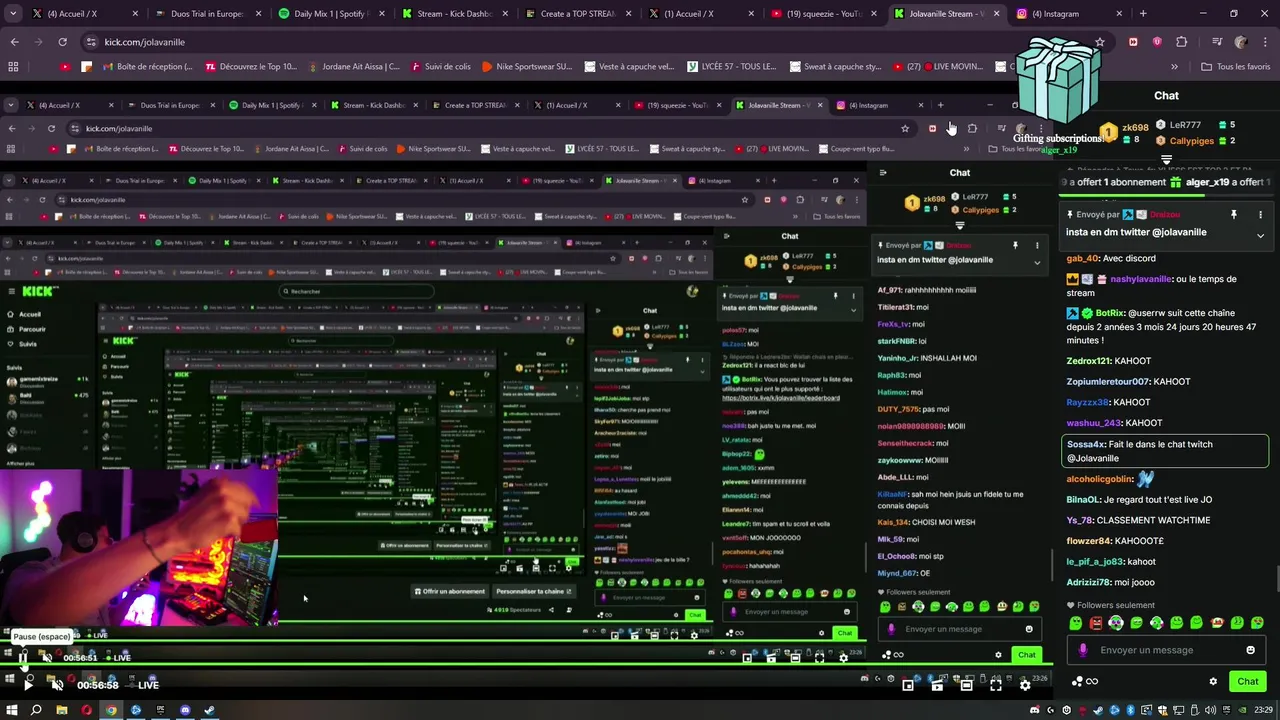Close the Daily Mix 1 Spotify tab
Screen dimensions: 1280x720
coord(380,14)
